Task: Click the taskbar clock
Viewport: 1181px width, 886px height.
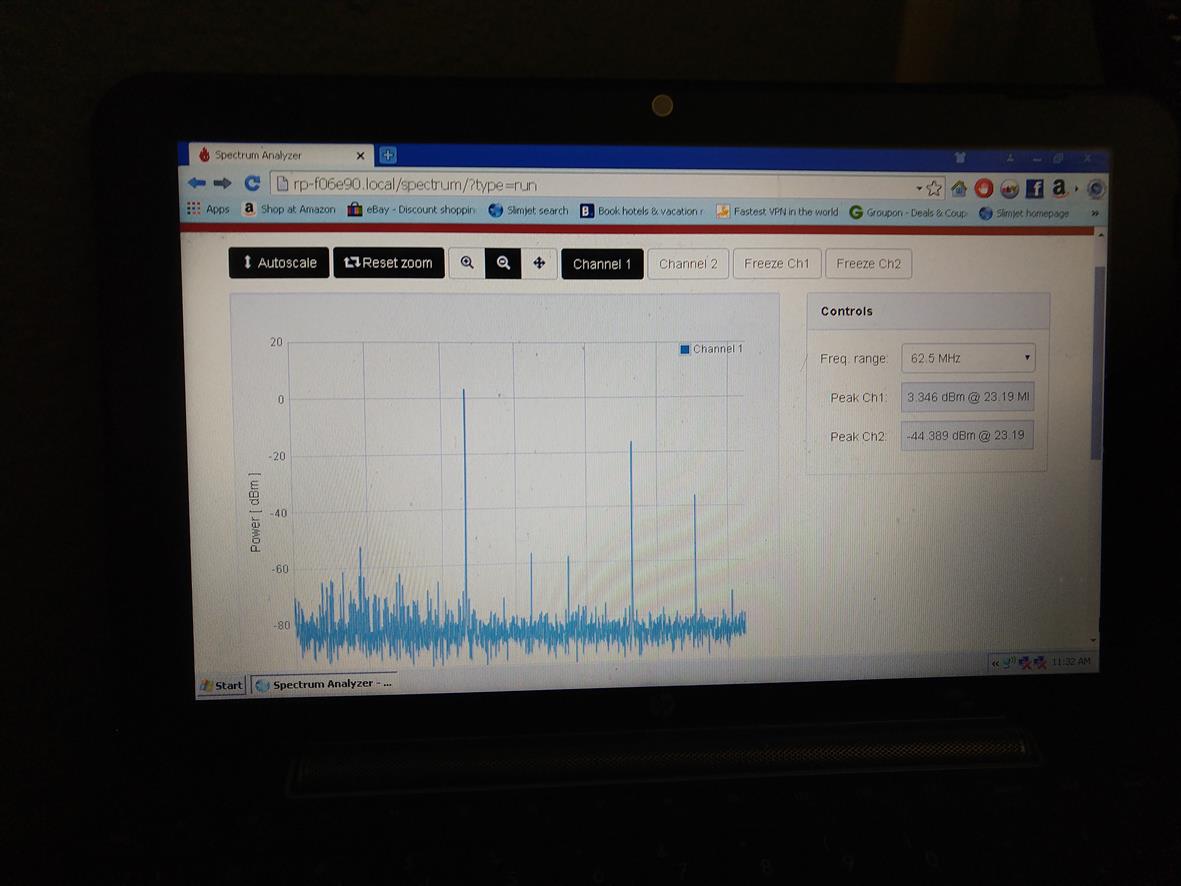Action: point(1070,661)
